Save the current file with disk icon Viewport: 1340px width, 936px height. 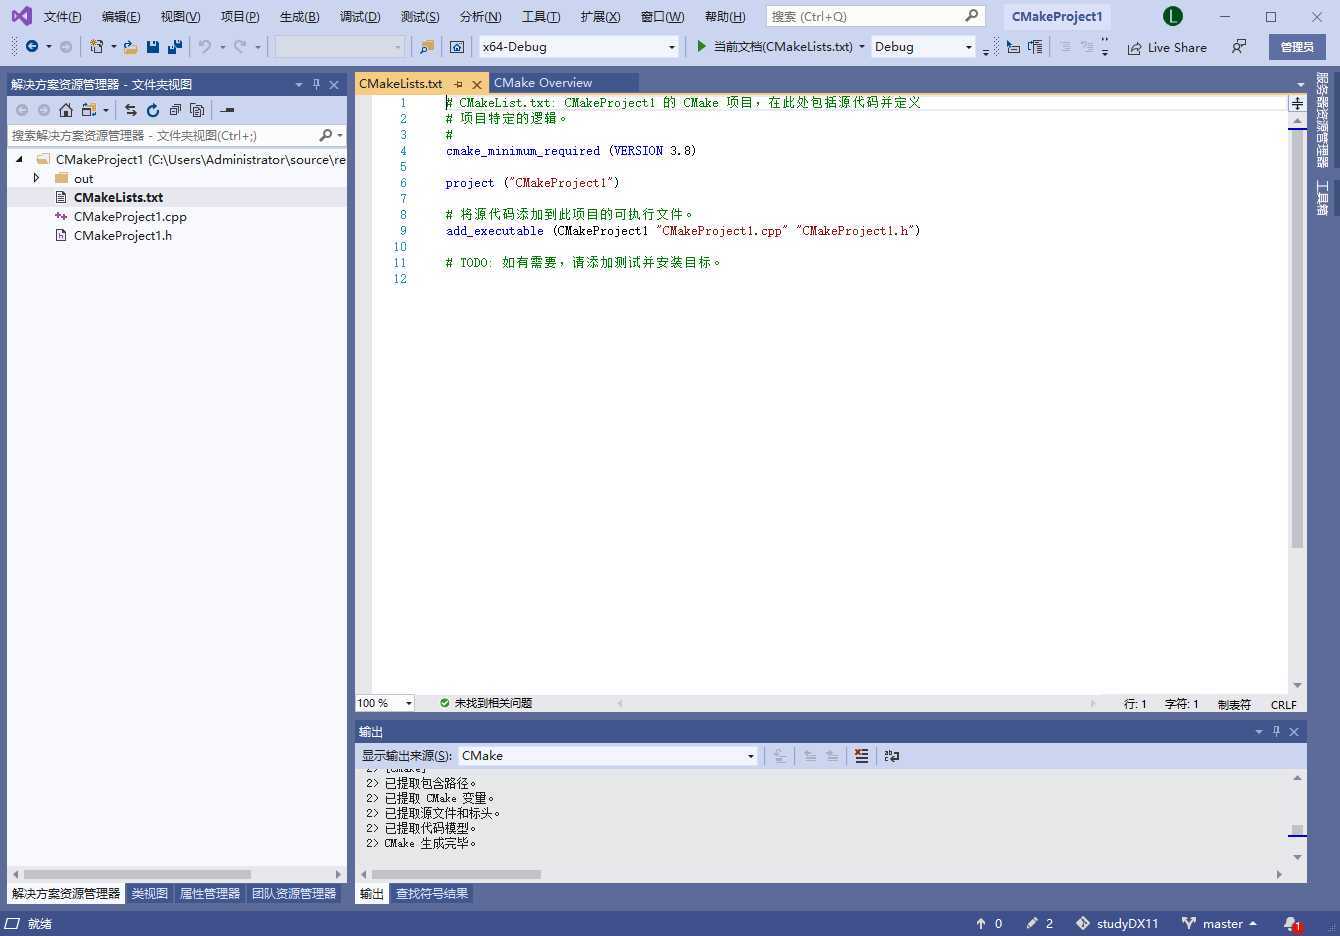click(x=153, y=47)
